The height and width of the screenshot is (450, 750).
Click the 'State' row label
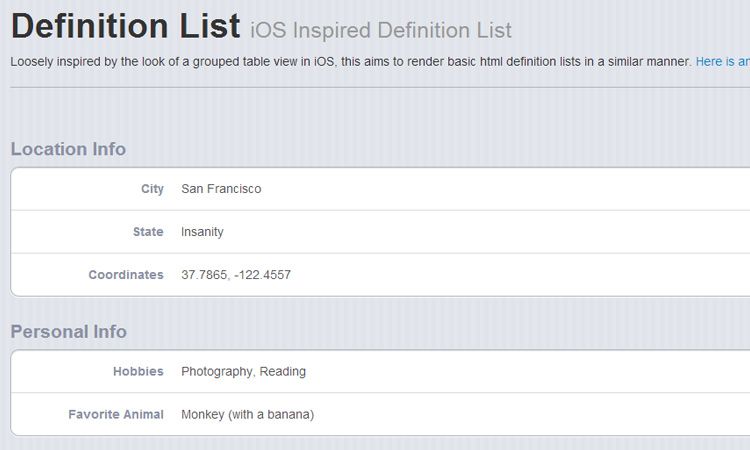pyautogui.click(x=148, y=232)
